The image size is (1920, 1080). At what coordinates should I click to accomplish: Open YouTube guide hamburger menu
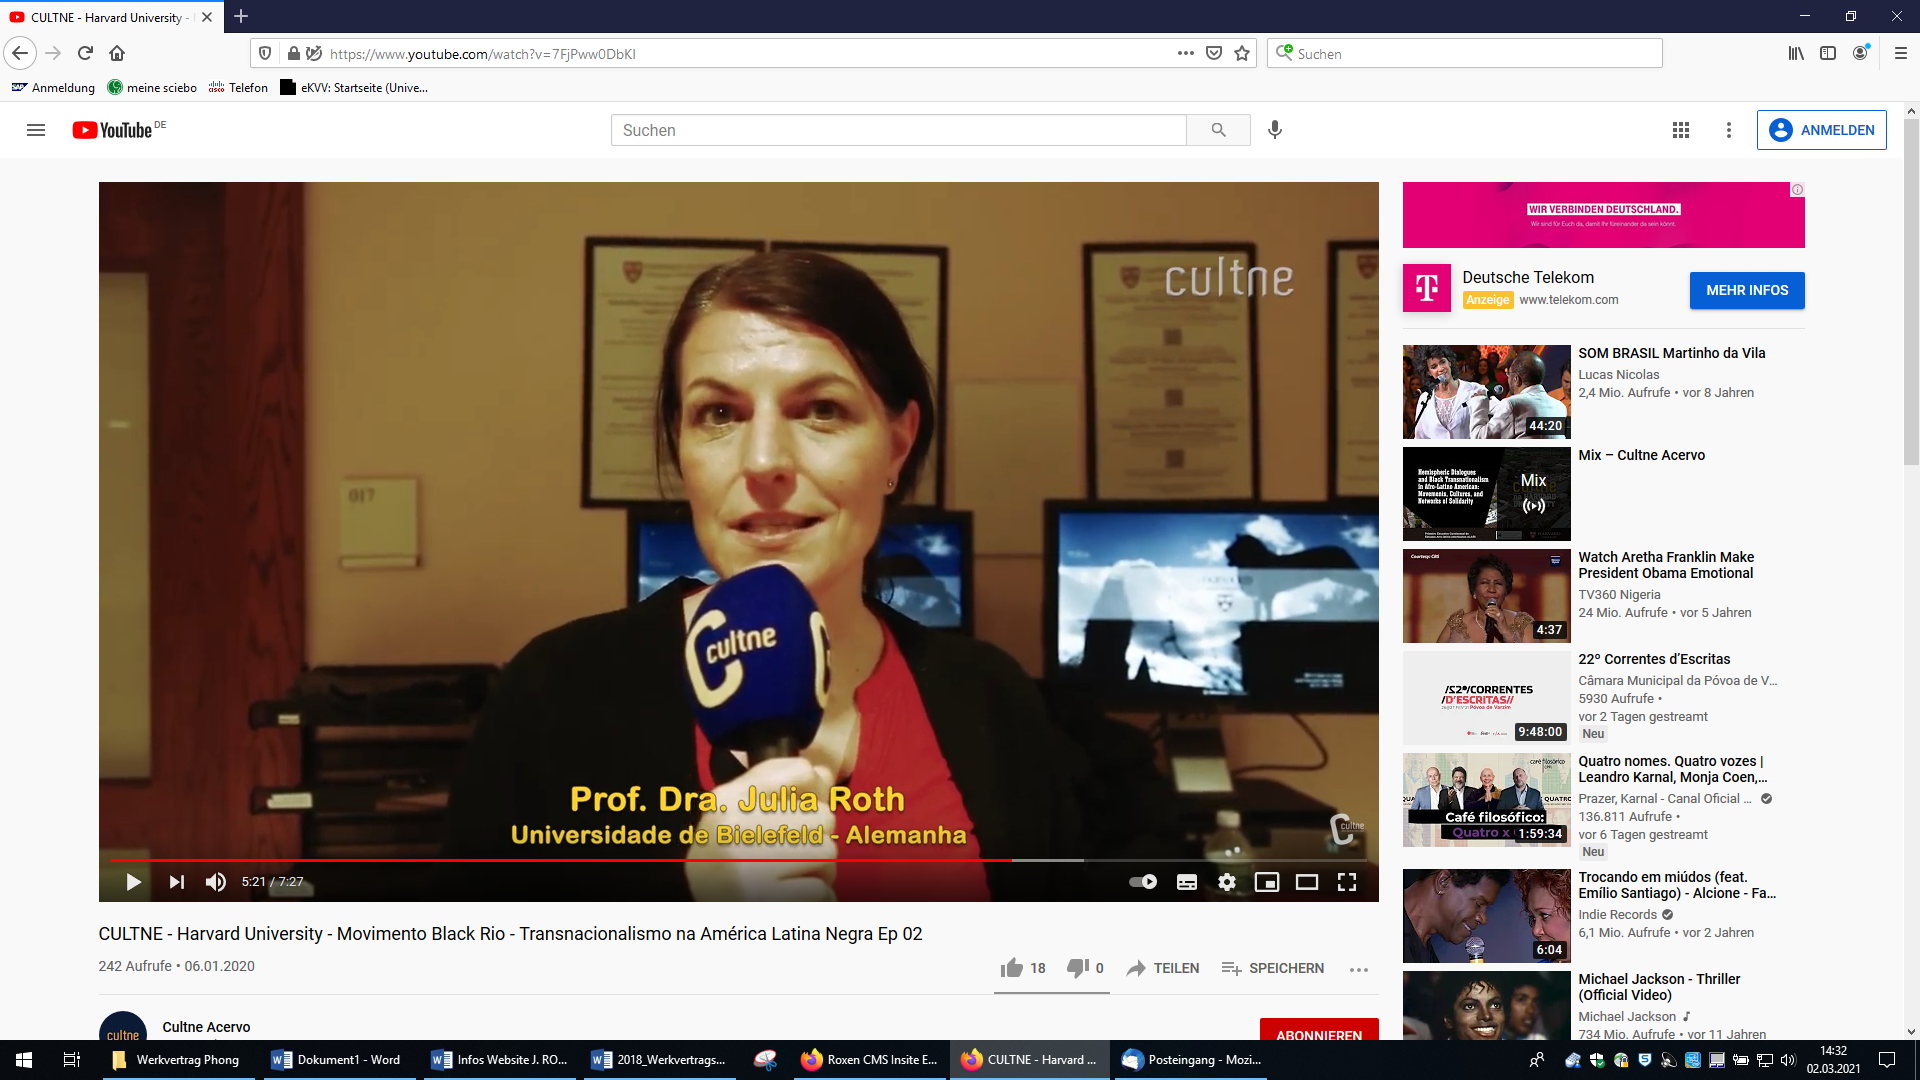pos(36,130)
